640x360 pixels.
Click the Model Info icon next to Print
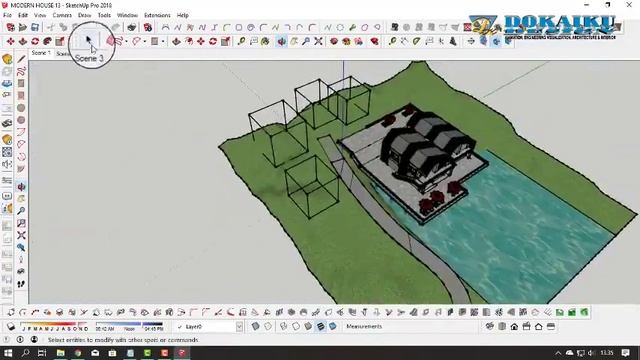148,27
